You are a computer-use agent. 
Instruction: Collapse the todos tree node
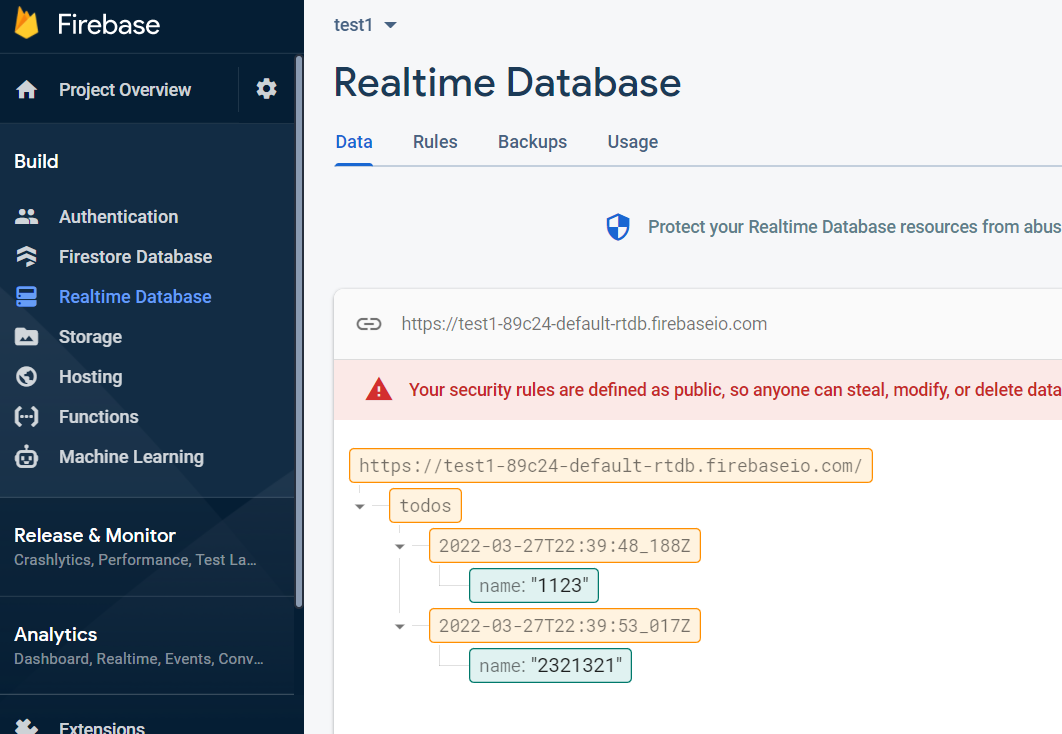(x=360, y=506)
